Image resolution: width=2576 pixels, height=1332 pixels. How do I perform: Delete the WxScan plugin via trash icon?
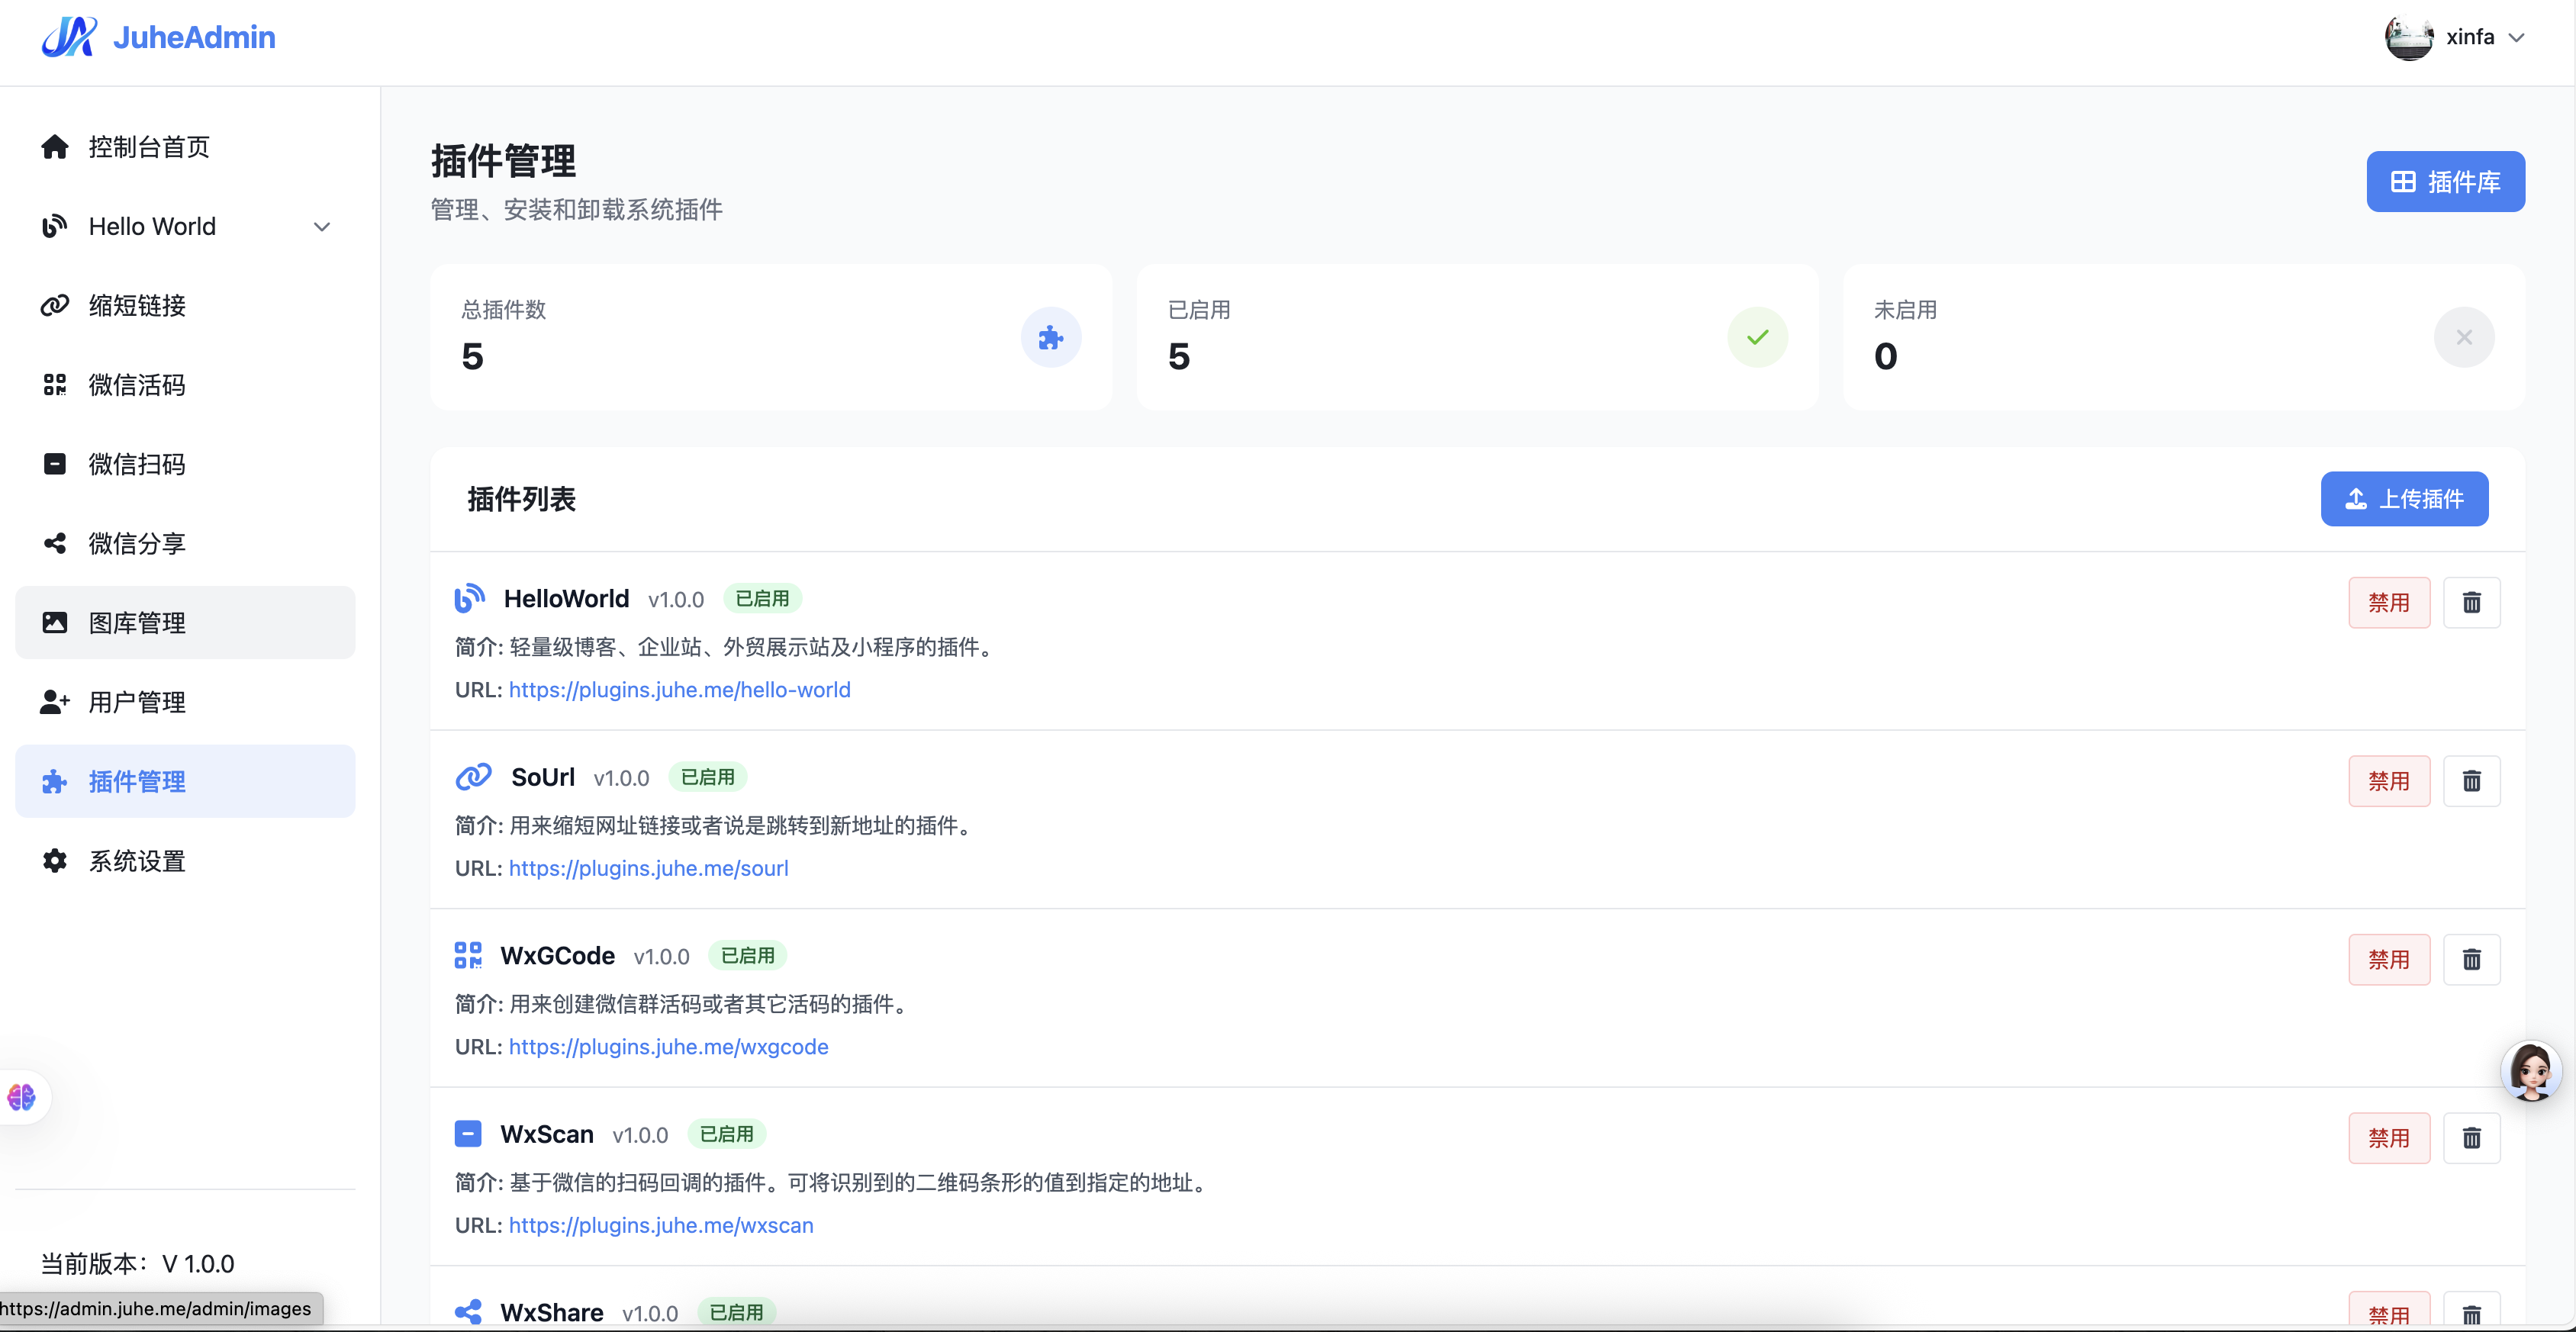tap(2472, 1138)
